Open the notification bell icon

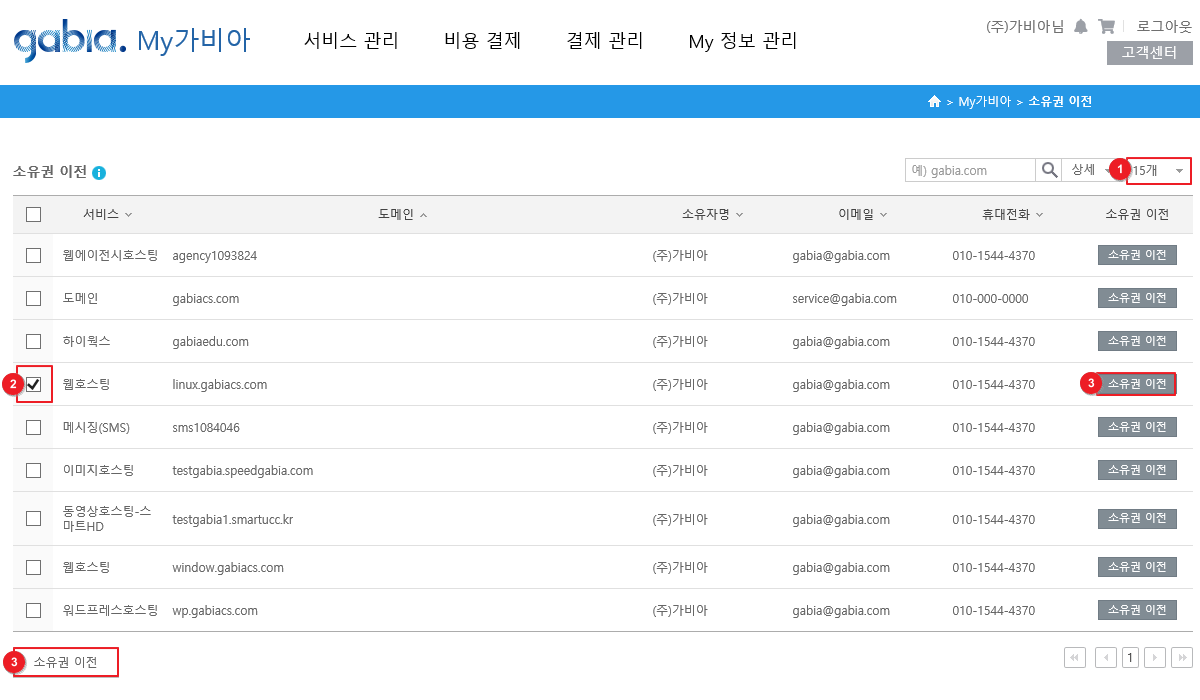coord(1080,27)
